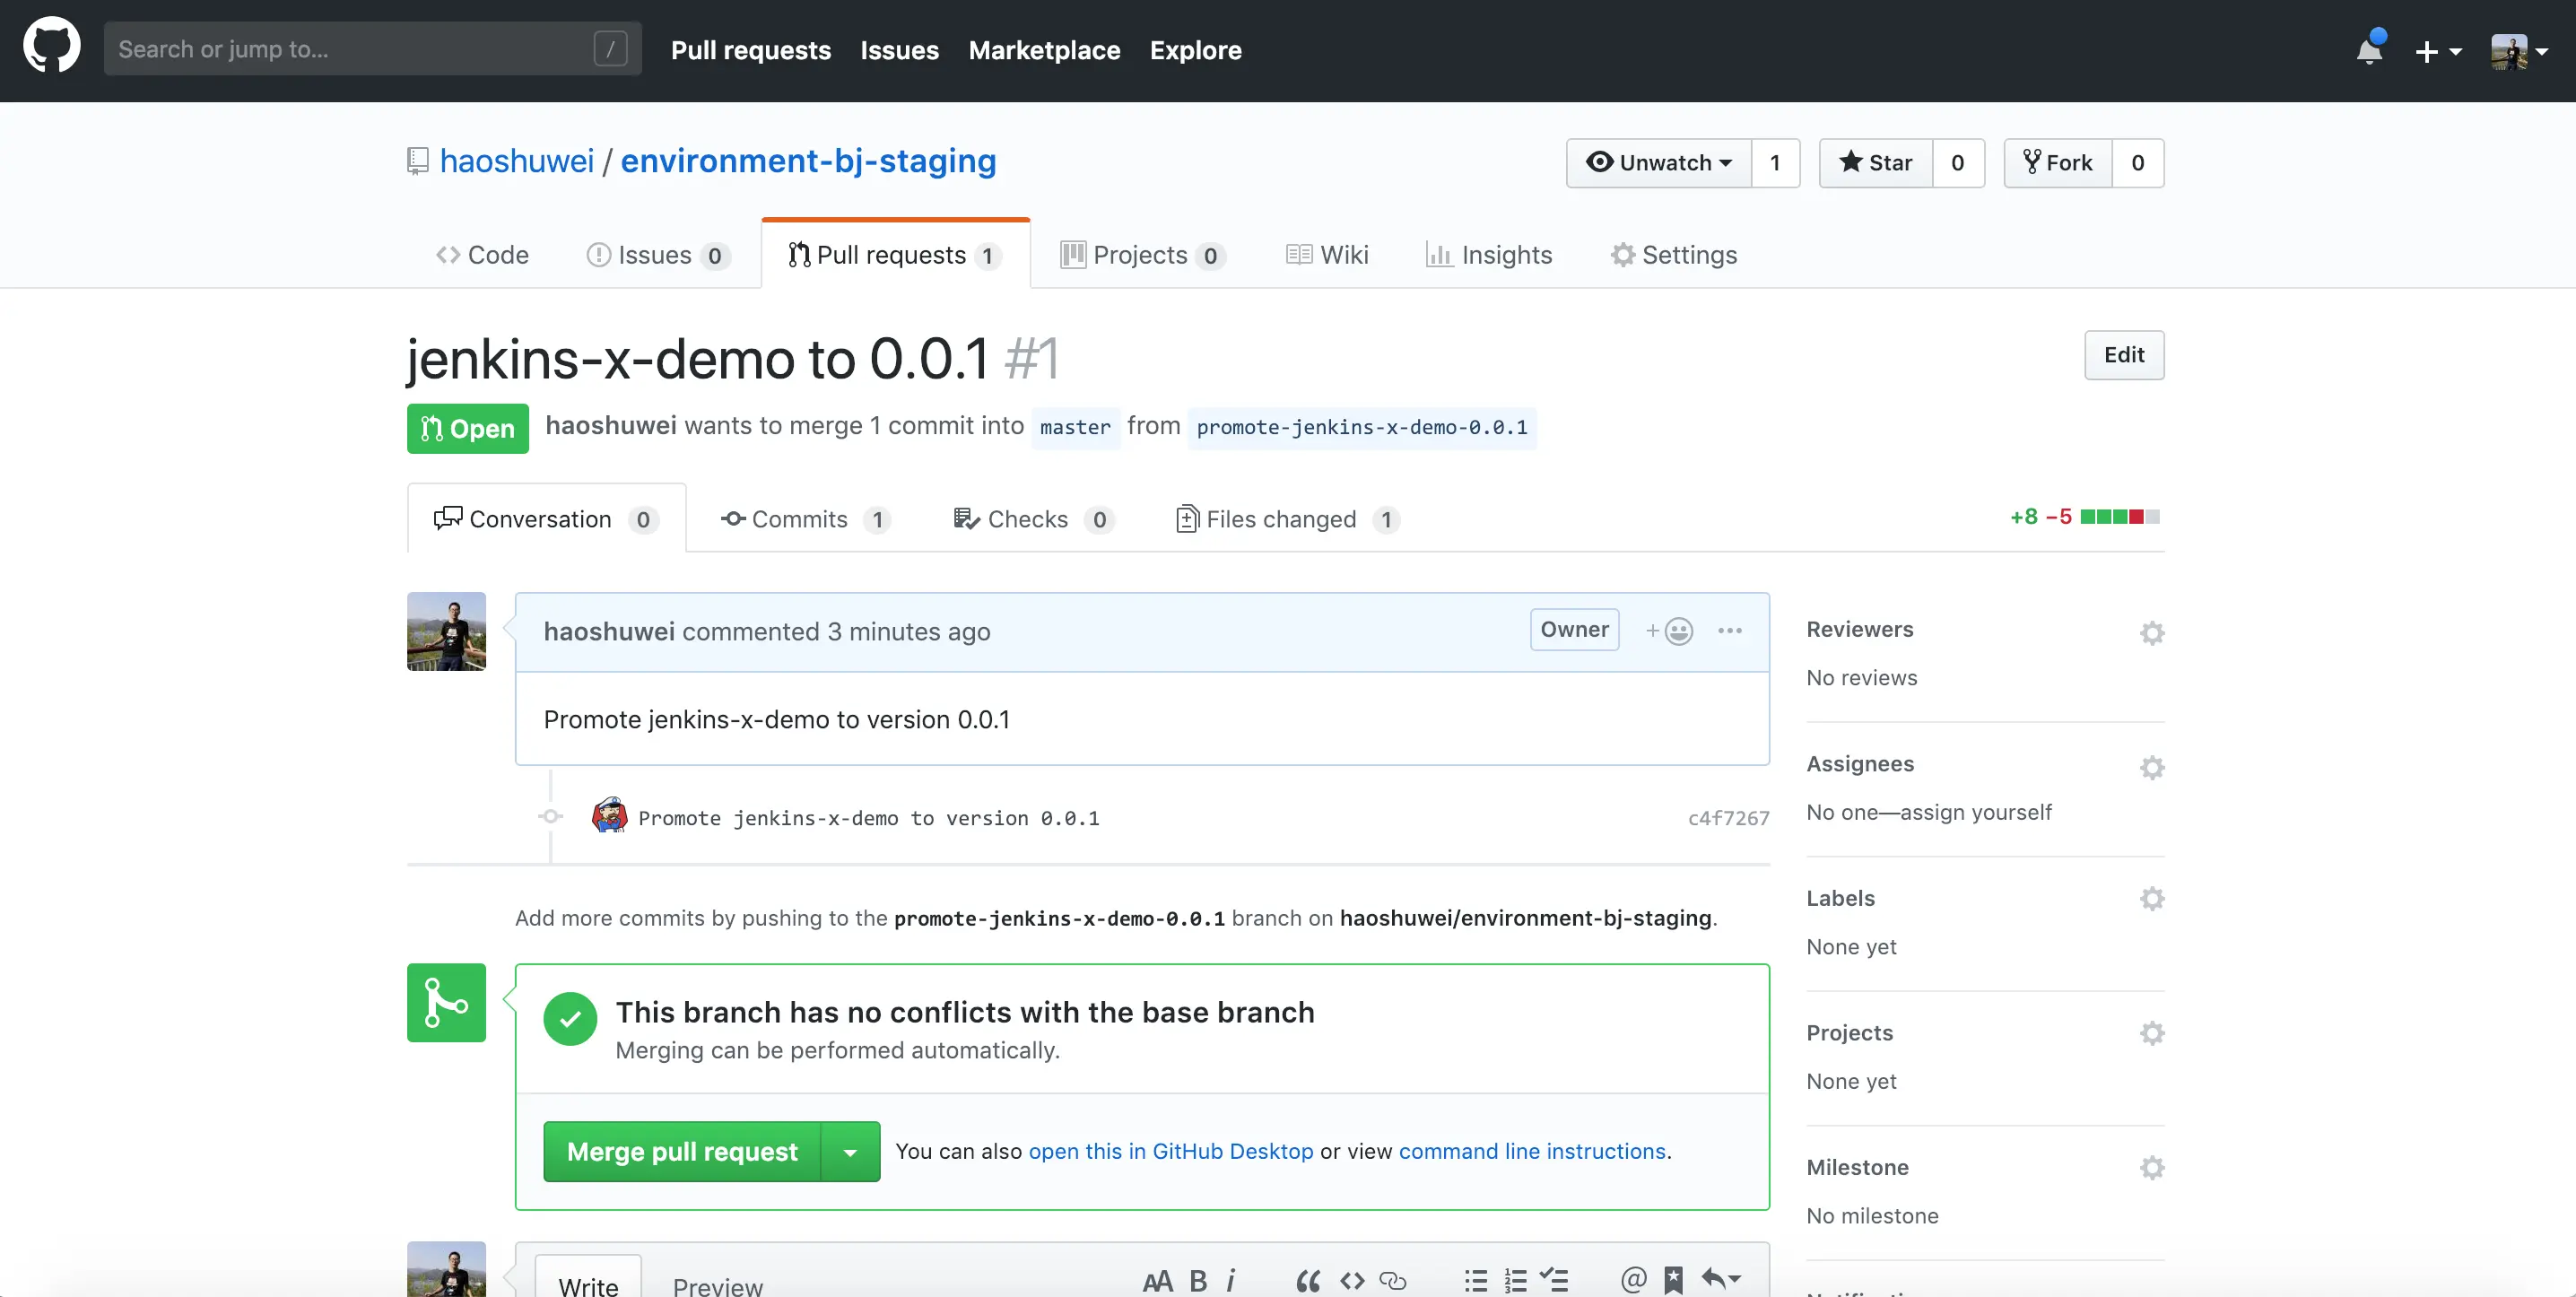Open the Unwatch dropdown

tap(1659, 163)
